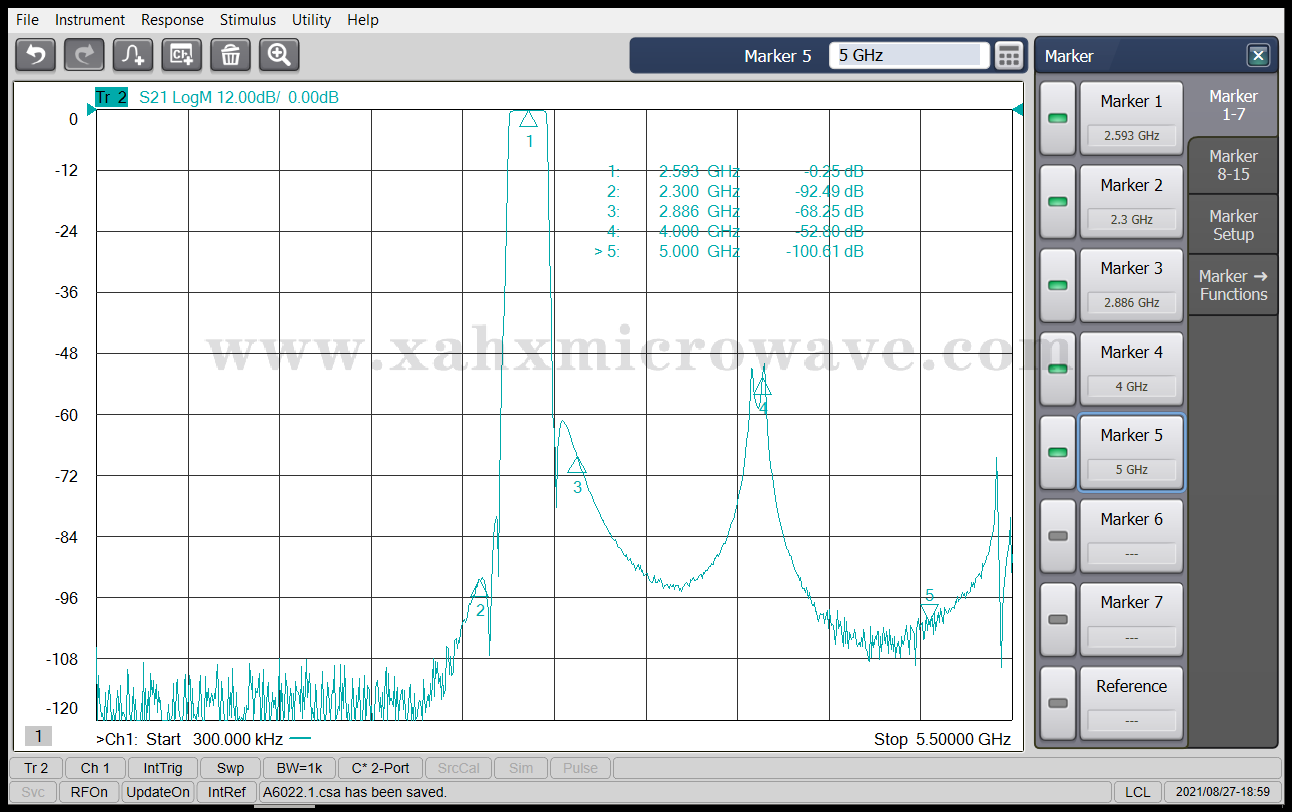
Task: Click the Stop 5.50000 GHz label
Action: click(942, 740)
